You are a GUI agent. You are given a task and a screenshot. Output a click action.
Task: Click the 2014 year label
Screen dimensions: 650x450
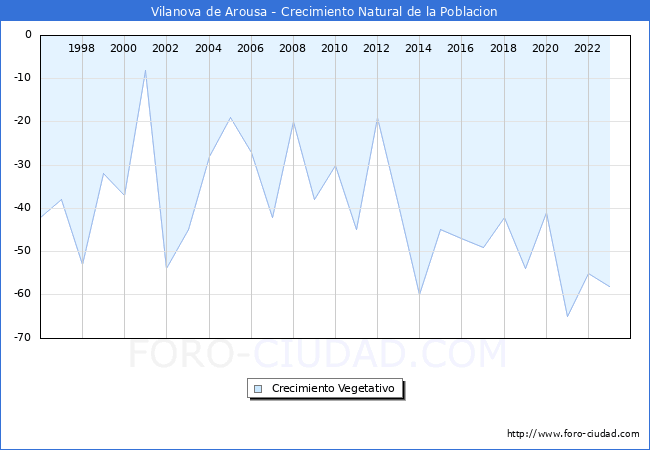coord(418,48)
